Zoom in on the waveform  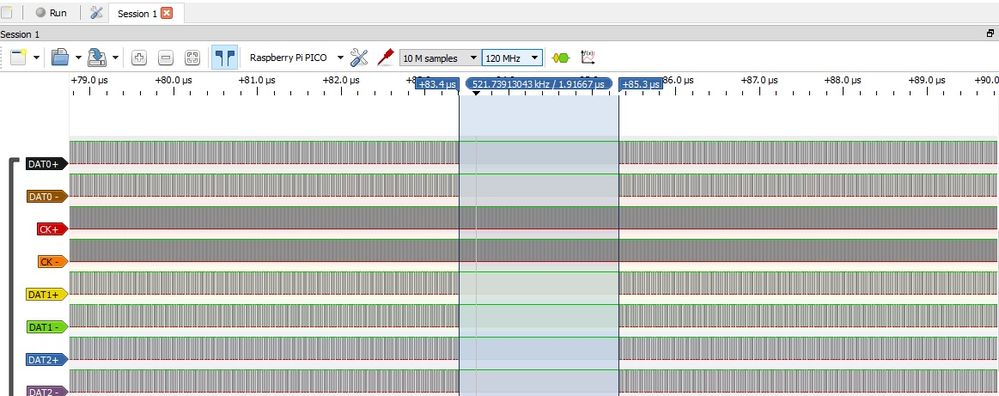(139, 58)
